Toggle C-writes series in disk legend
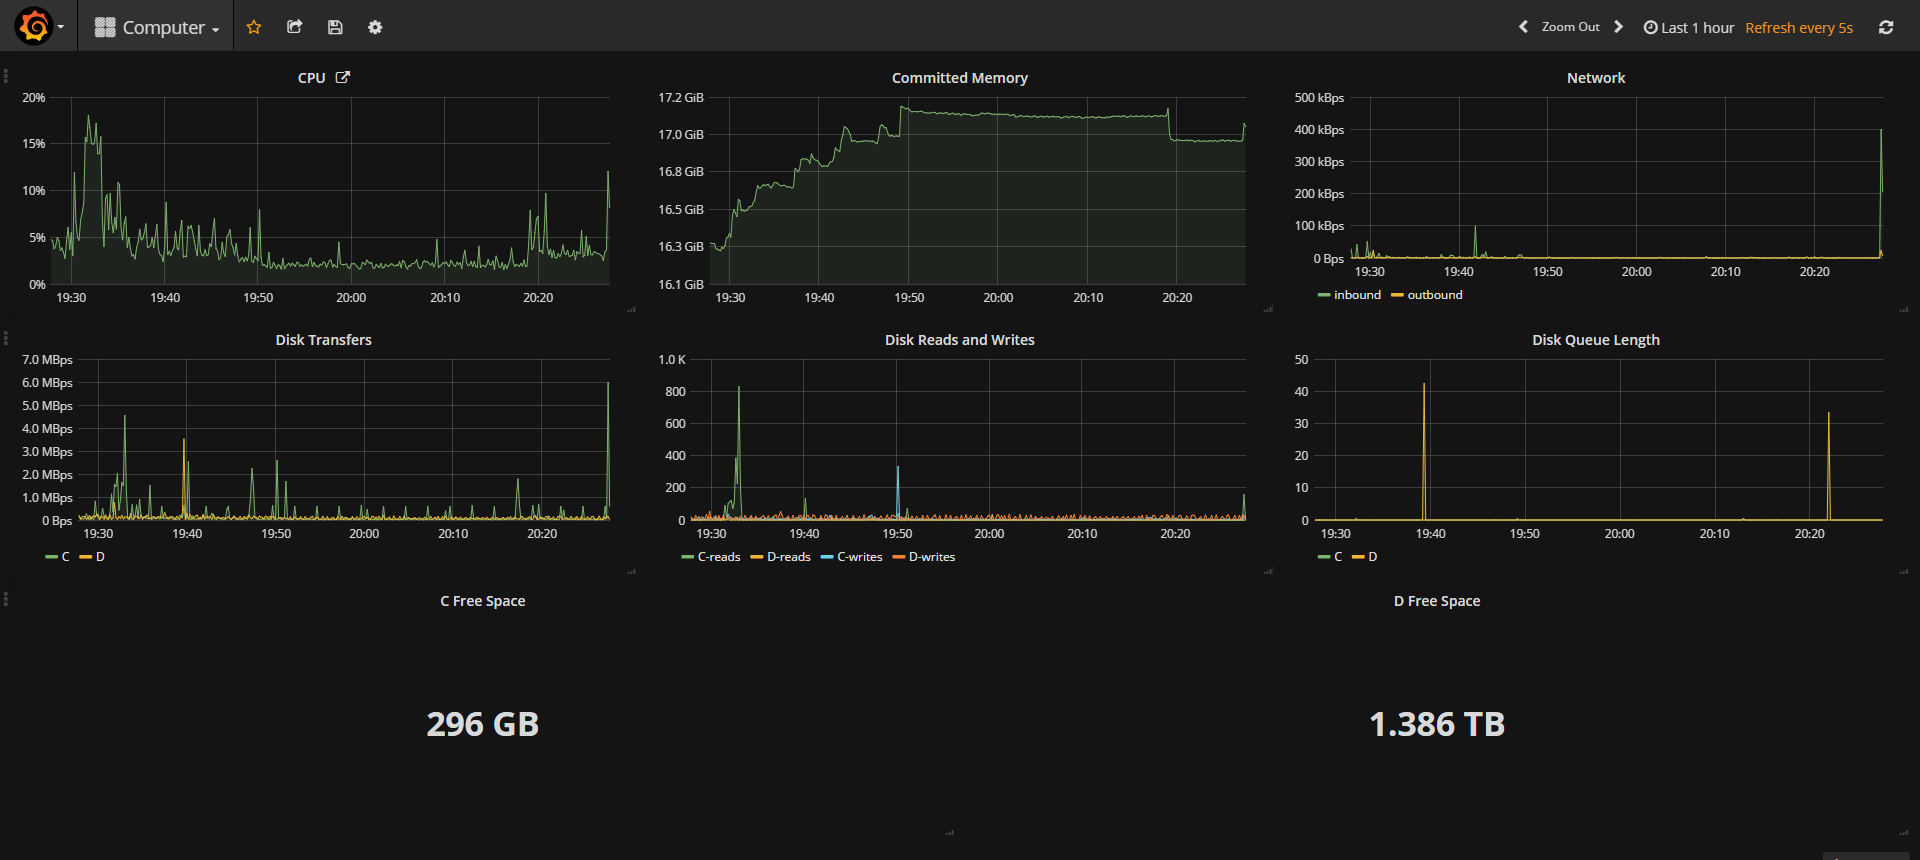The image size is (1920, 860). point(859,557)
